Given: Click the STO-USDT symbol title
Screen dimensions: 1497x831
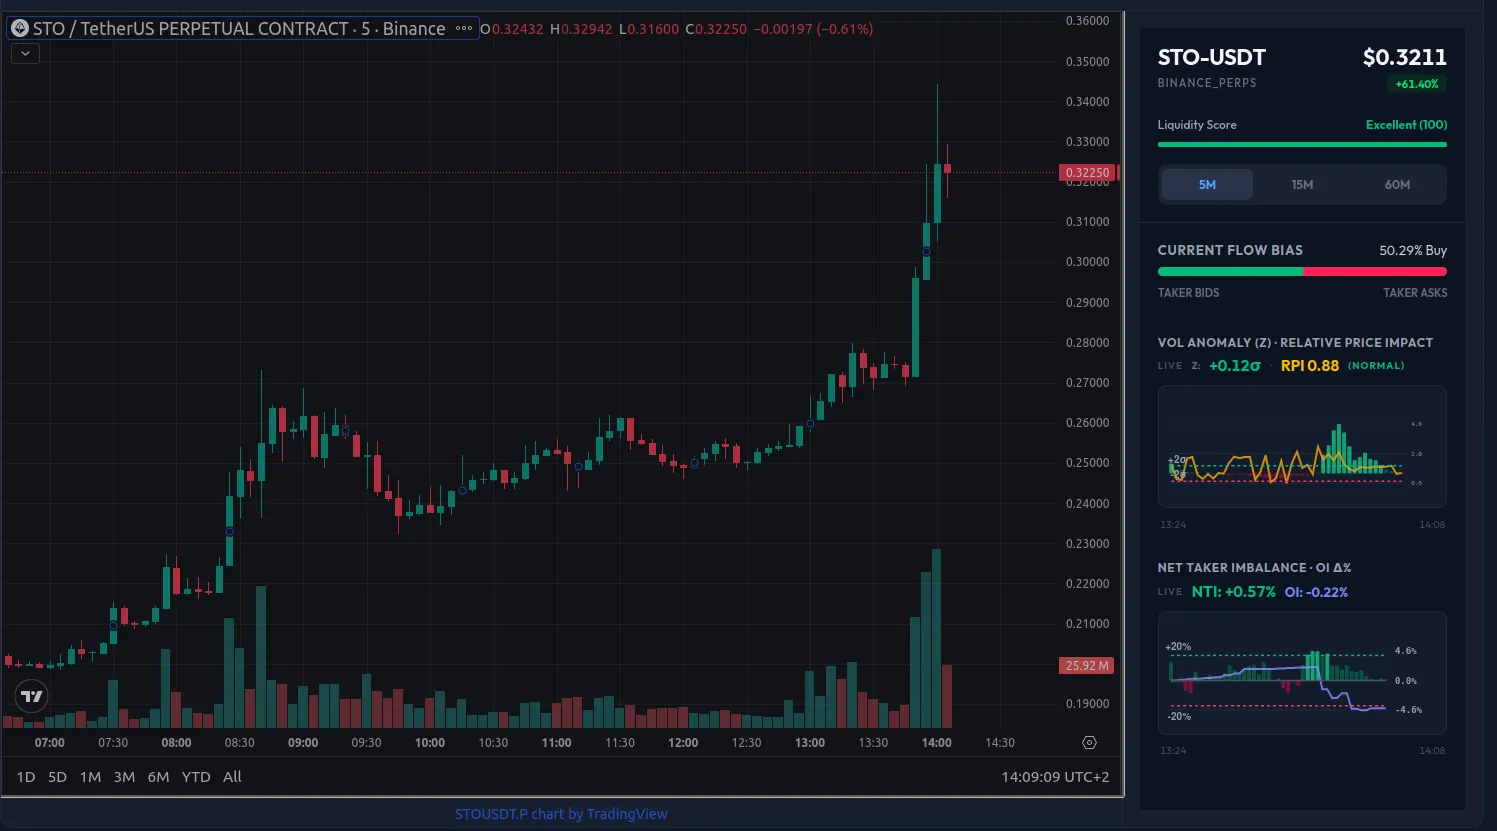Looking at the screenshot, I should point(1211,58).
